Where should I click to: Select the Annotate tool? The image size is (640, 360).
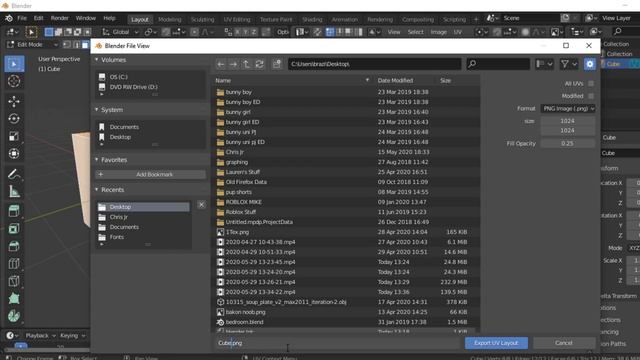pos(14,174)
